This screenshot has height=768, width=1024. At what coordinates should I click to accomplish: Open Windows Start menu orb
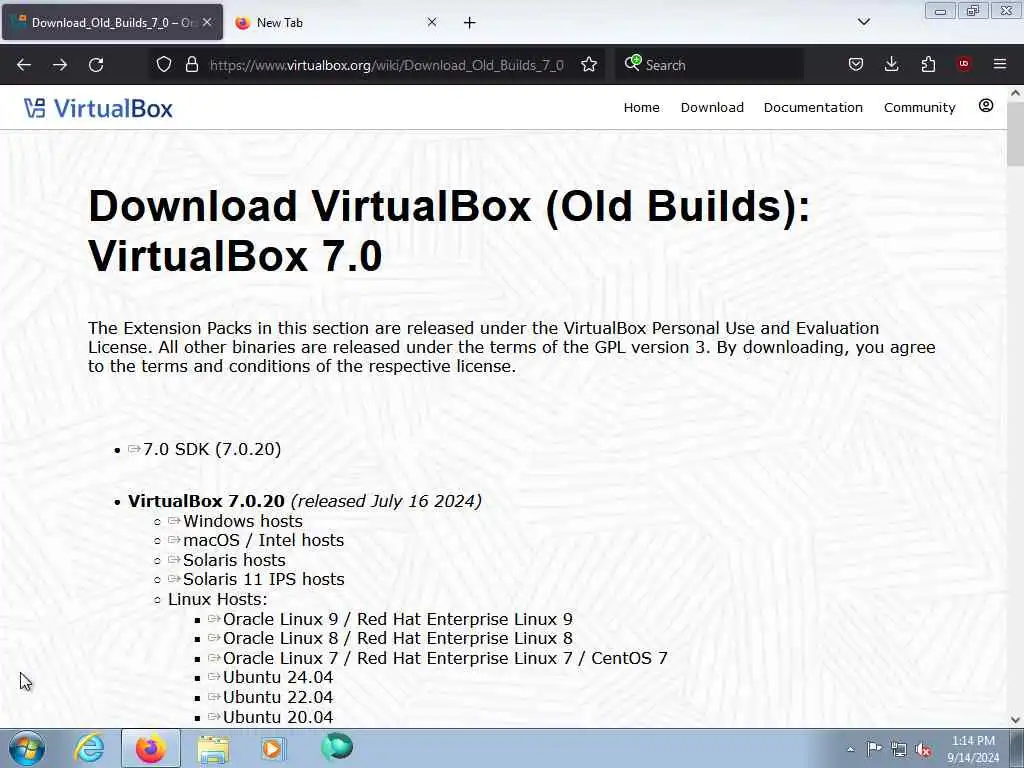pos(27,748)
